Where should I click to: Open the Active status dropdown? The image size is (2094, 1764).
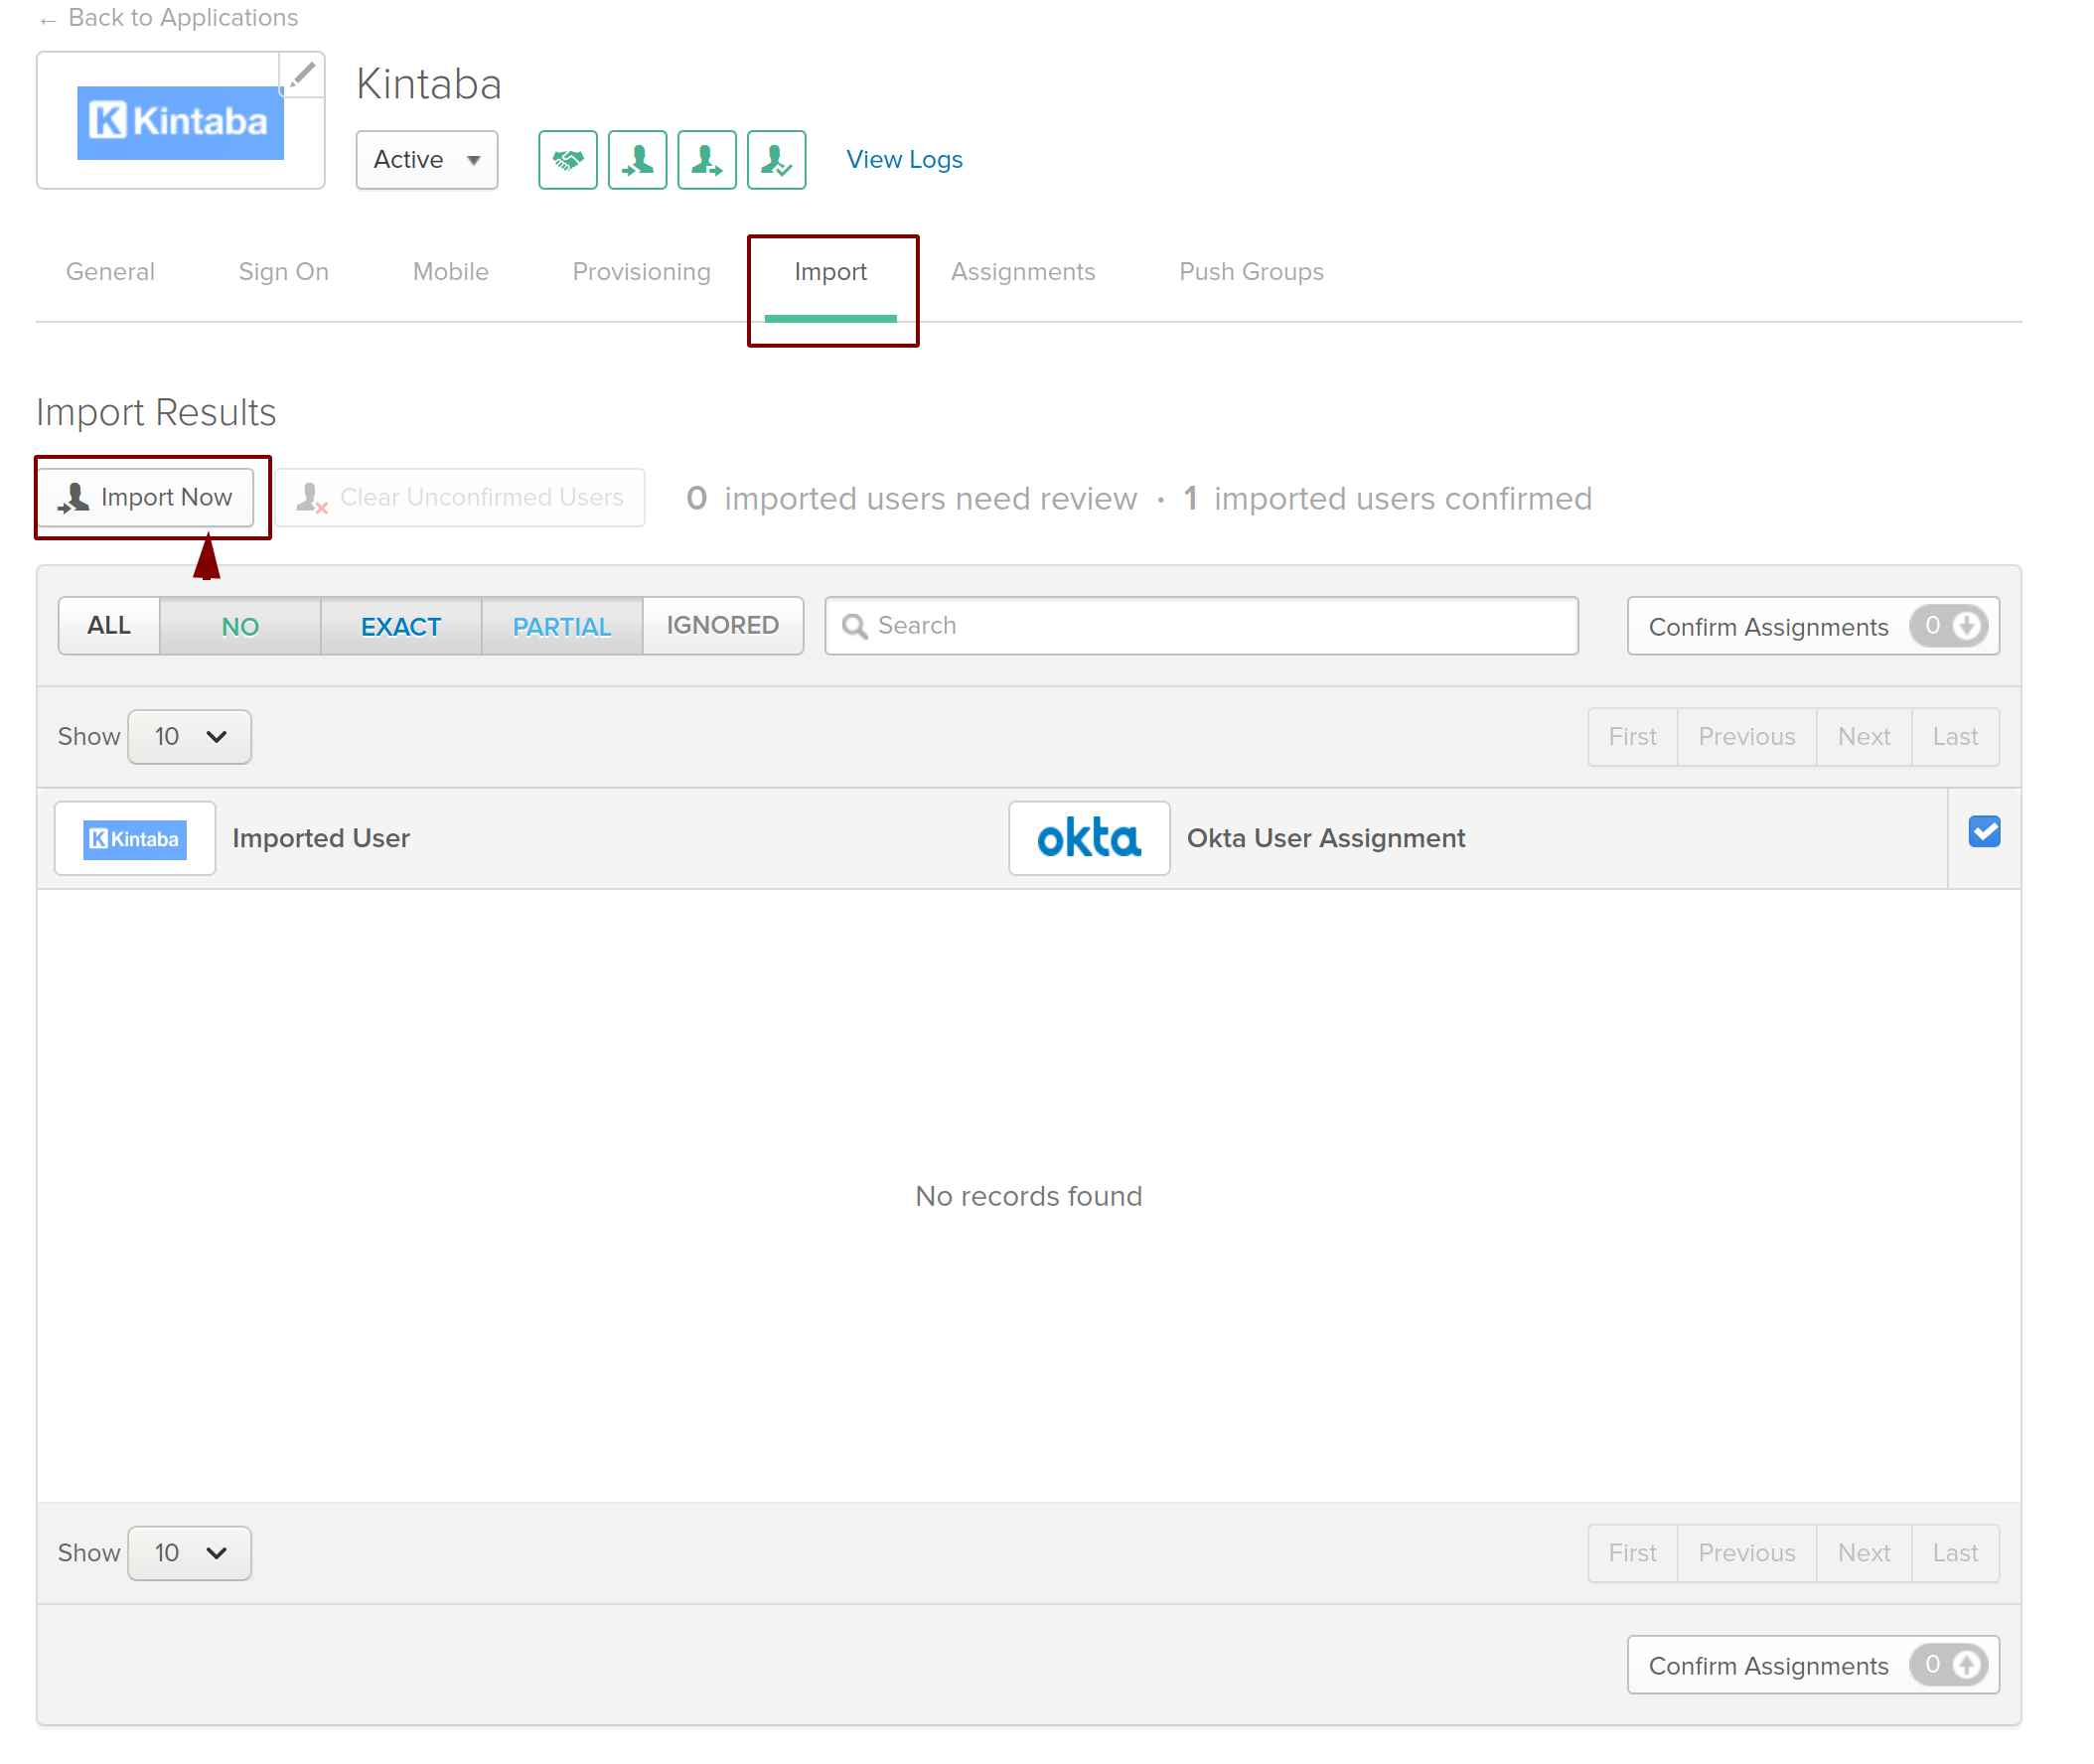(x=427, y=159)
